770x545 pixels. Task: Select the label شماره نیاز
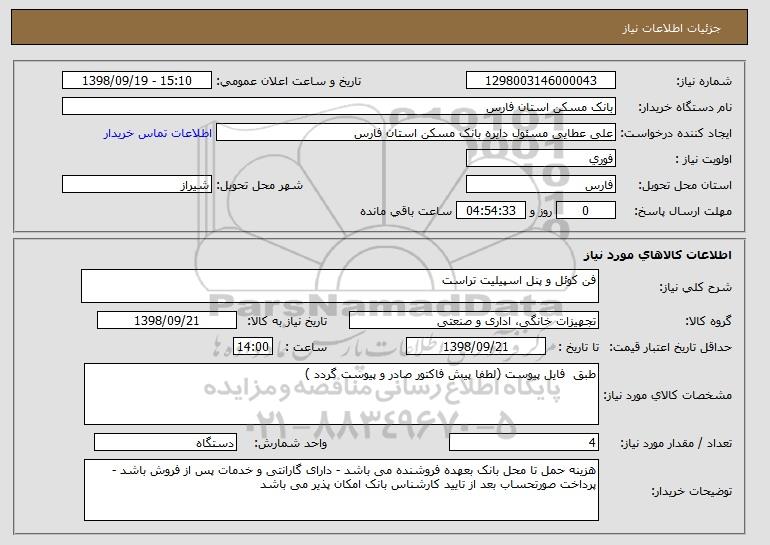[x=704, y=81]
